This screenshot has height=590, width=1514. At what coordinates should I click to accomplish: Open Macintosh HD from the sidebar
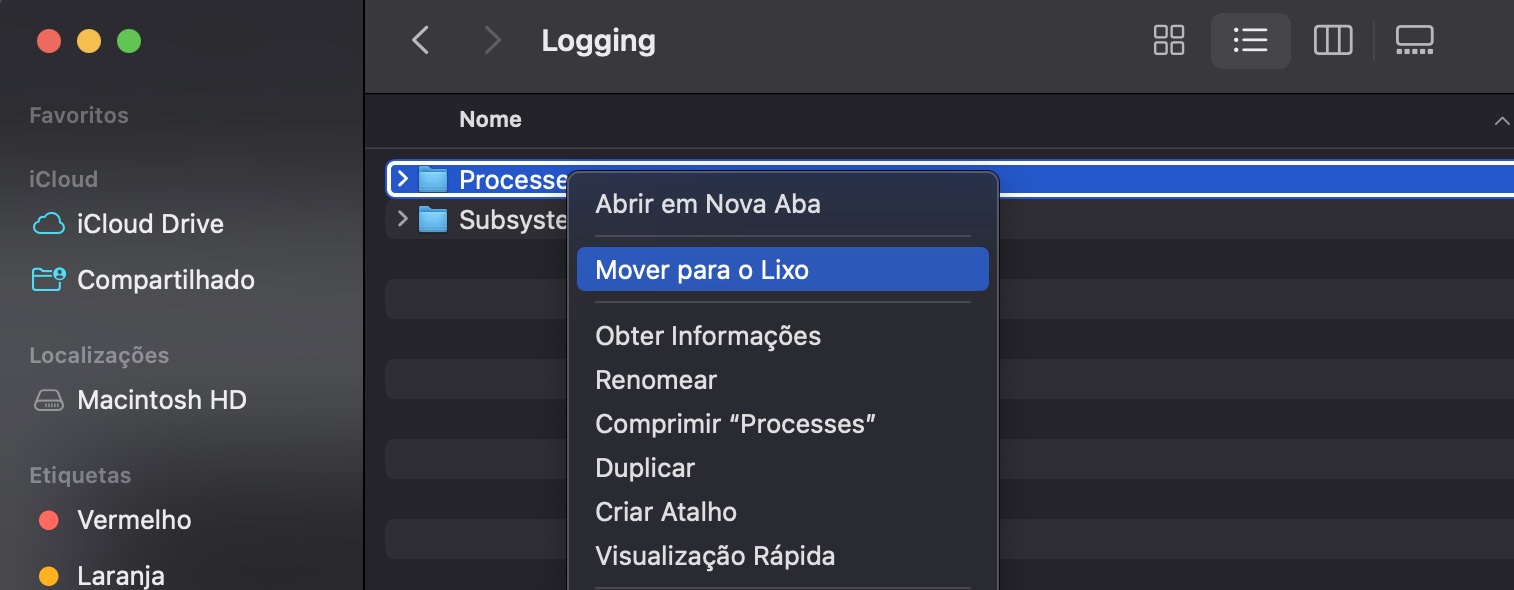tap(162, 400)
